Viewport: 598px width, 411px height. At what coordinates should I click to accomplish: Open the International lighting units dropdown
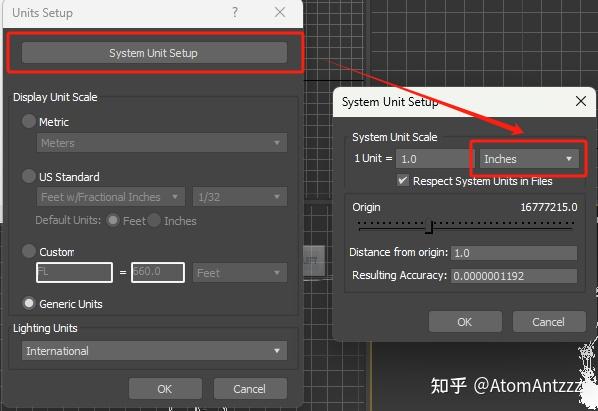pos(154,351)
